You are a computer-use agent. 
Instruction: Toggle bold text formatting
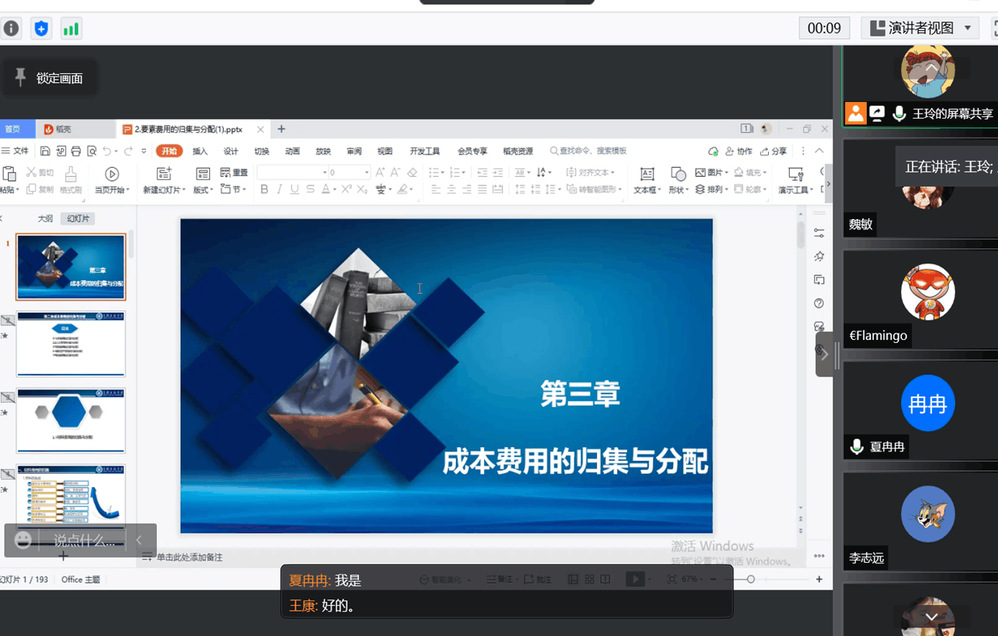[x=266, y=189]
